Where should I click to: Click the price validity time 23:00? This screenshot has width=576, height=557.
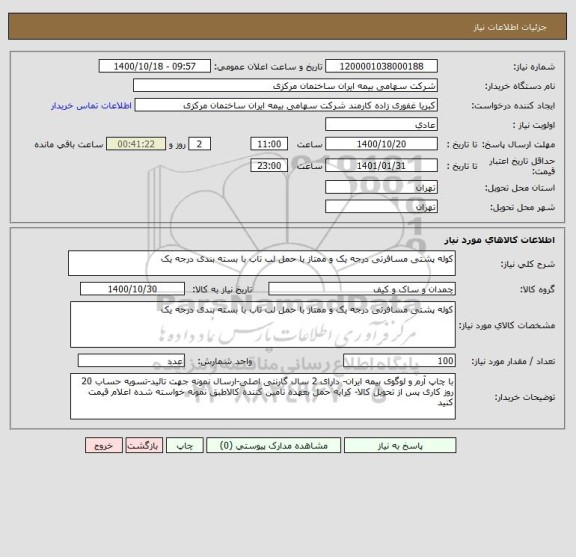[x=269, y=166]
